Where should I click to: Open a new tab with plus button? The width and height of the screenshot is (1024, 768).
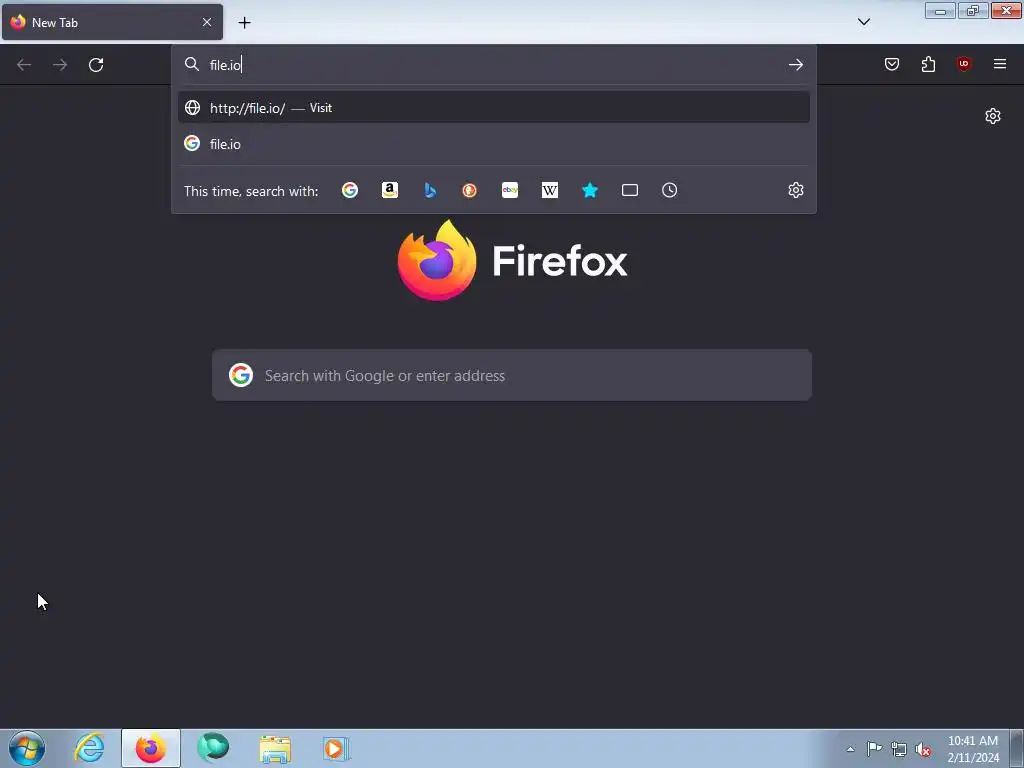coord(244,23)
